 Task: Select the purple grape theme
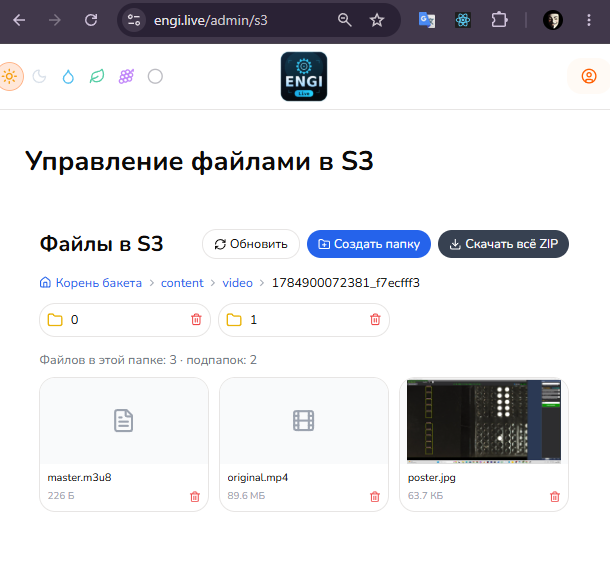(x=126, y=76)
